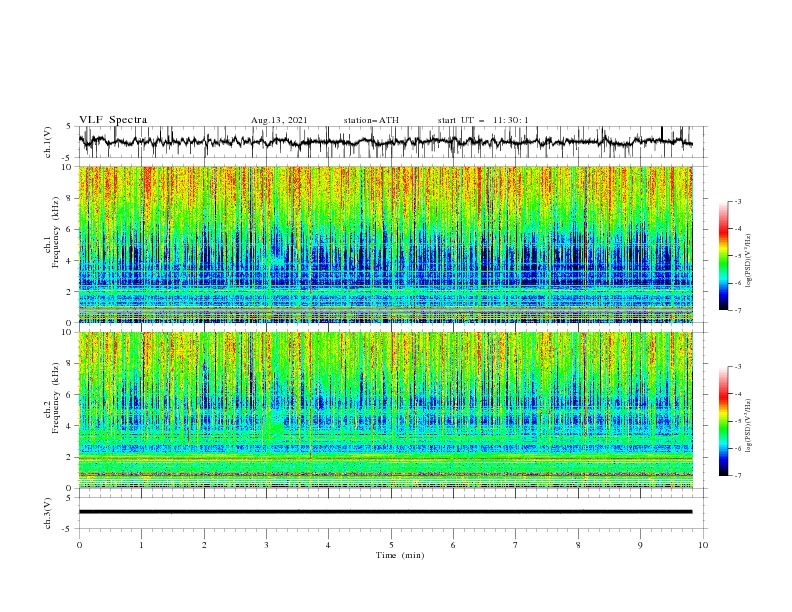The height and width of the screenshot is (612, 792).
Task: Click the 'Time (min)' axis title
Action: (400, 555)
